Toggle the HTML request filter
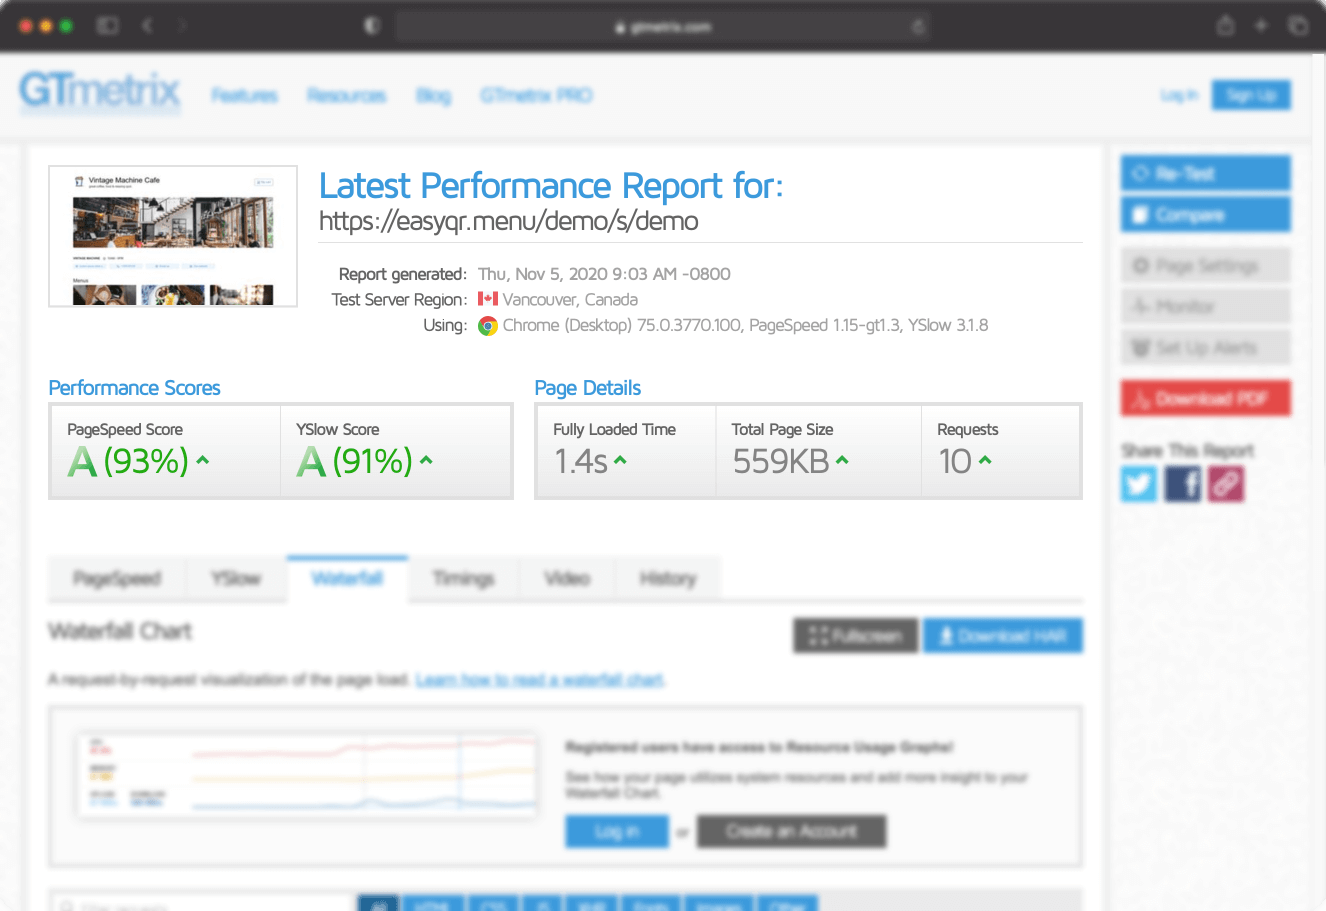 coord(434,905)
